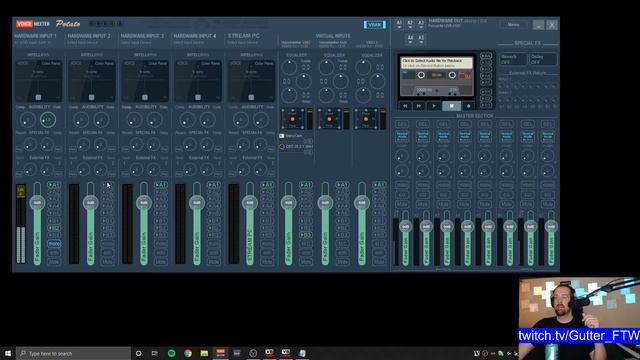Toggle mono on Hardware Input 1
This screenshot has width=640, height=360.
[x=54, y=244]
